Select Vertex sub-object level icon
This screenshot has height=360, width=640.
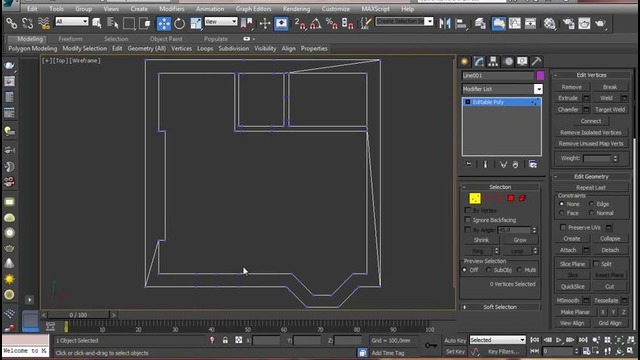[475, 198]
